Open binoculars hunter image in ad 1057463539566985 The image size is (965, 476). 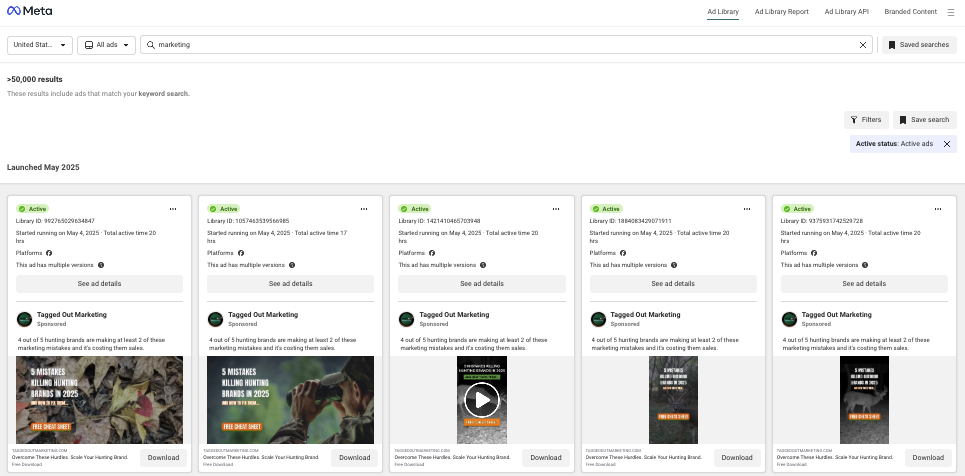tap(290, 400)
